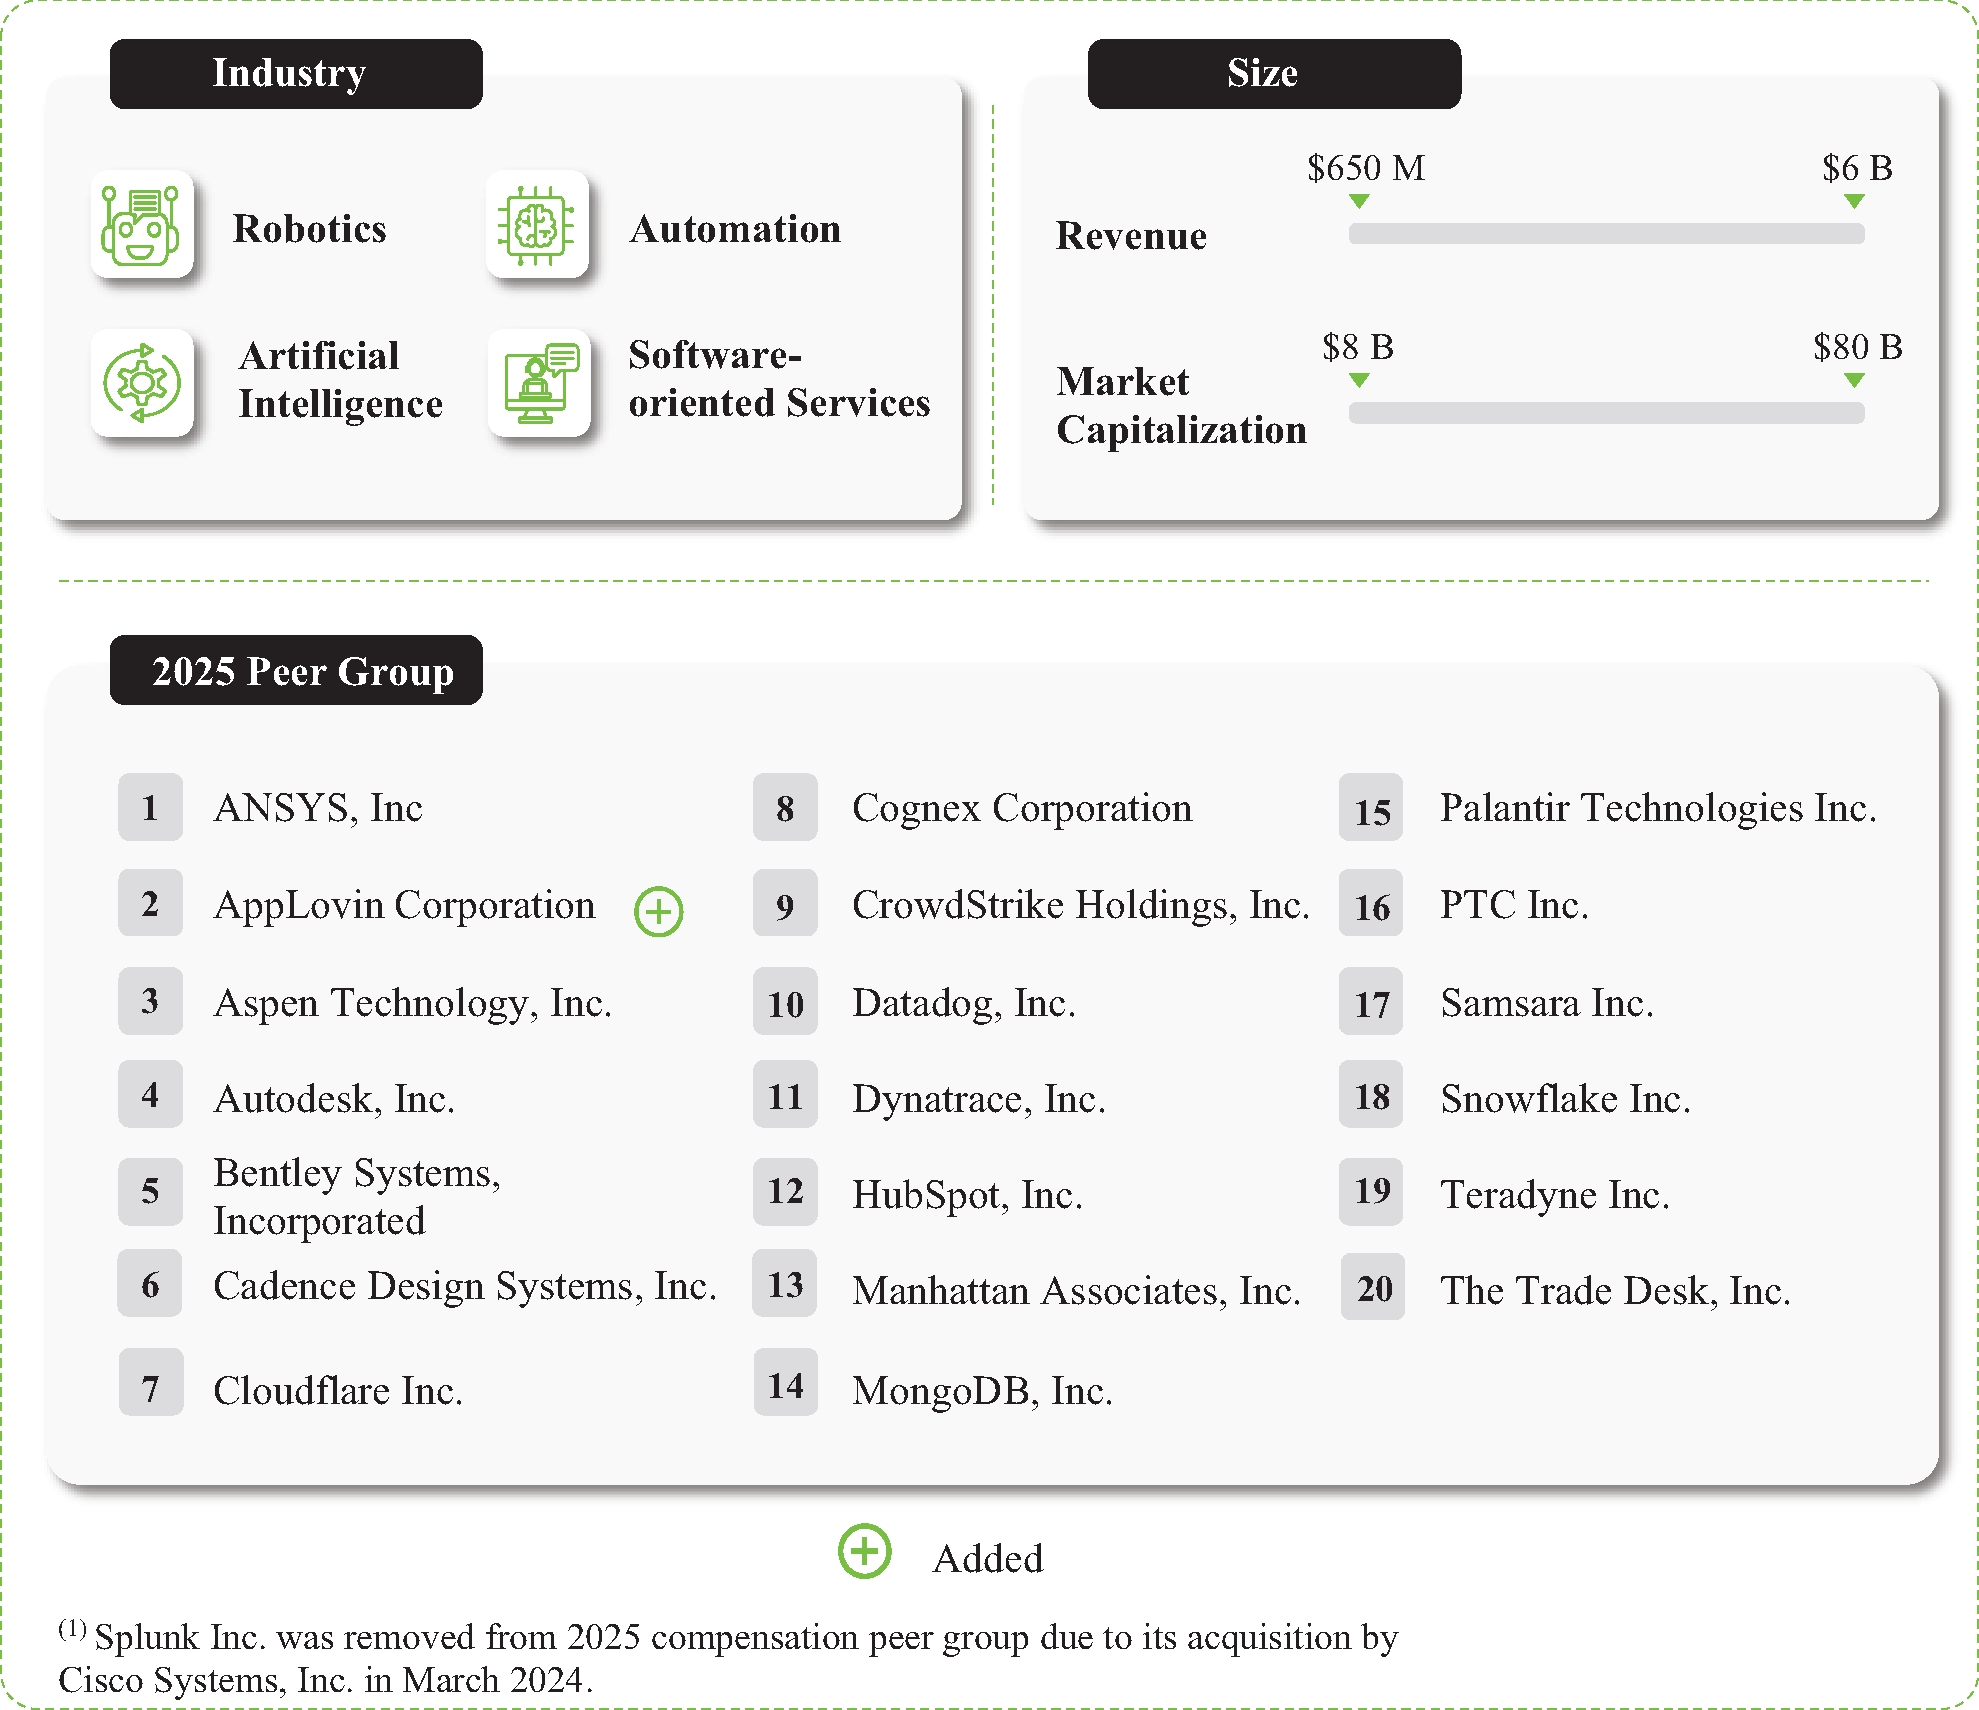Open the 2025 Peer Group header

tap(296, 670)
